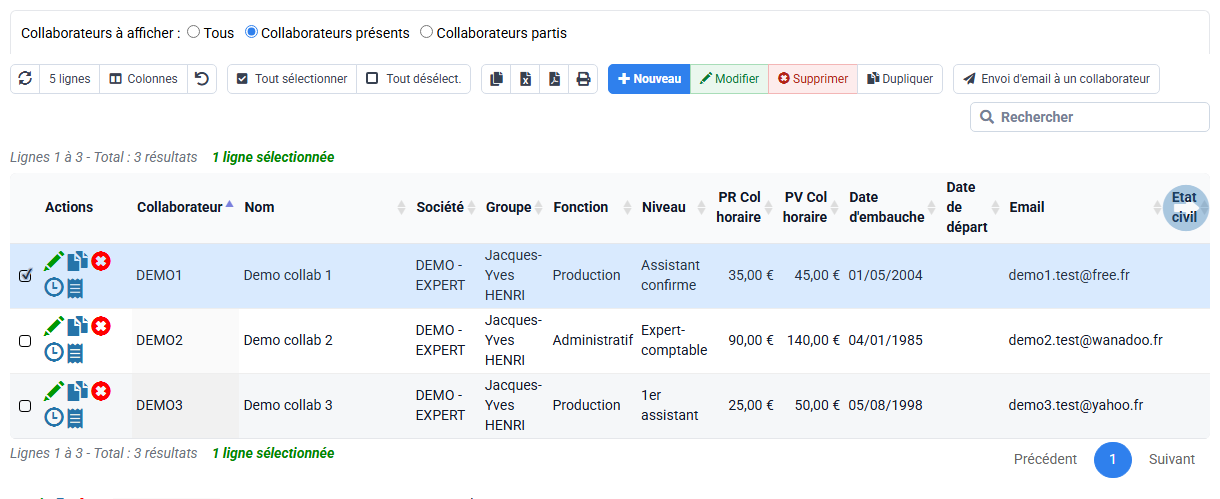Uncheck the DEMO1 row checkbox

(25, 276)
